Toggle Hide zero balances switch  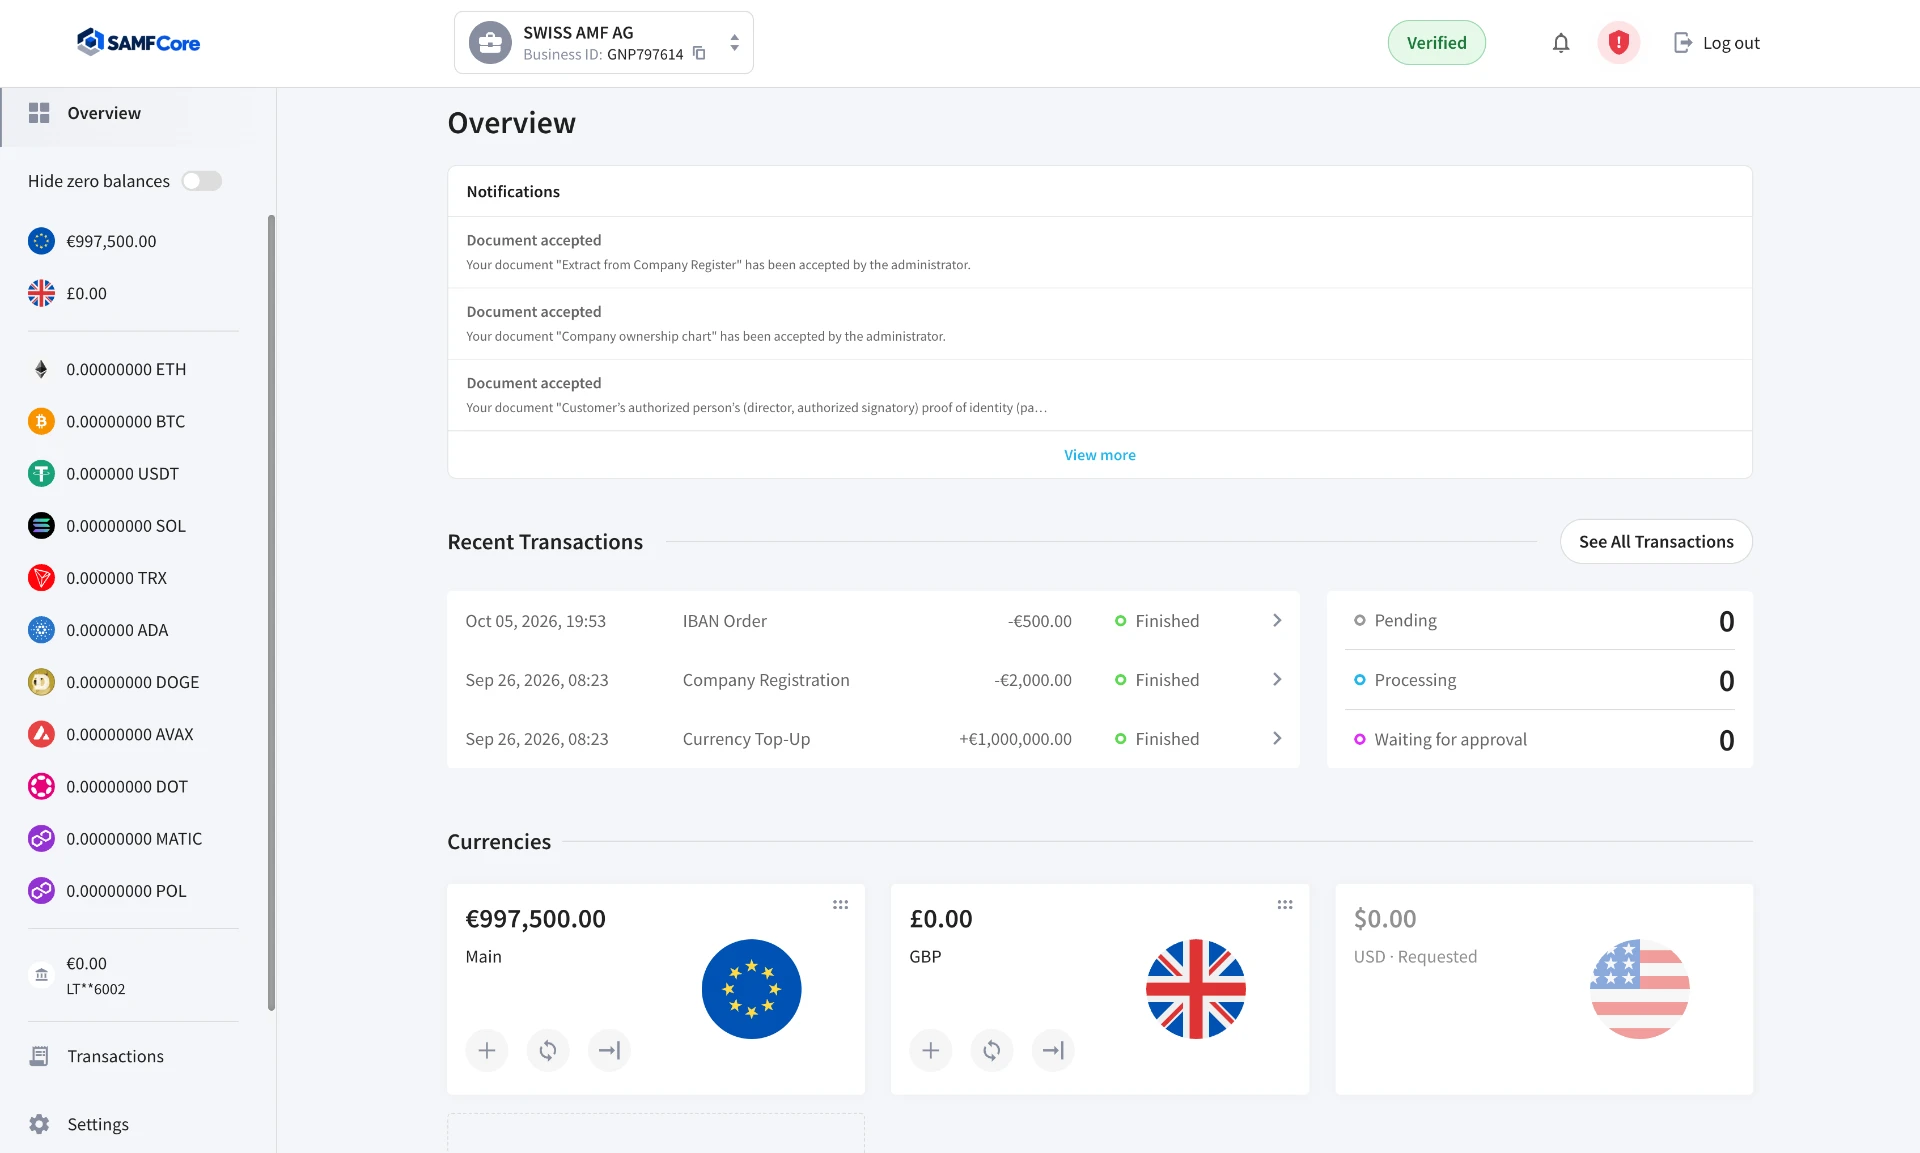tap(201, 181)
